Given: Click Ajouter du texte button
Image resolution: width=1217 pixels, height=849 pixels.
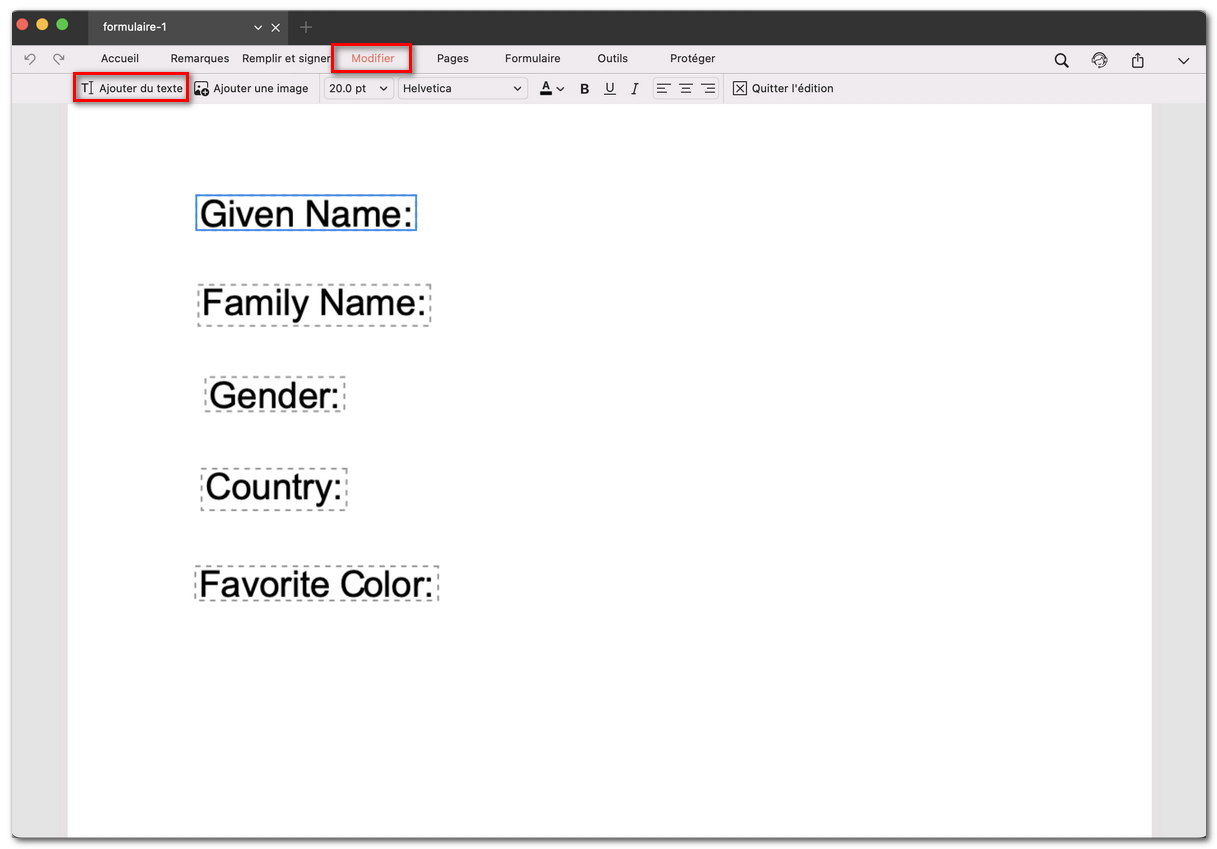Looking at the screenshot, I should pyautogui.click(x=132, y=89).
